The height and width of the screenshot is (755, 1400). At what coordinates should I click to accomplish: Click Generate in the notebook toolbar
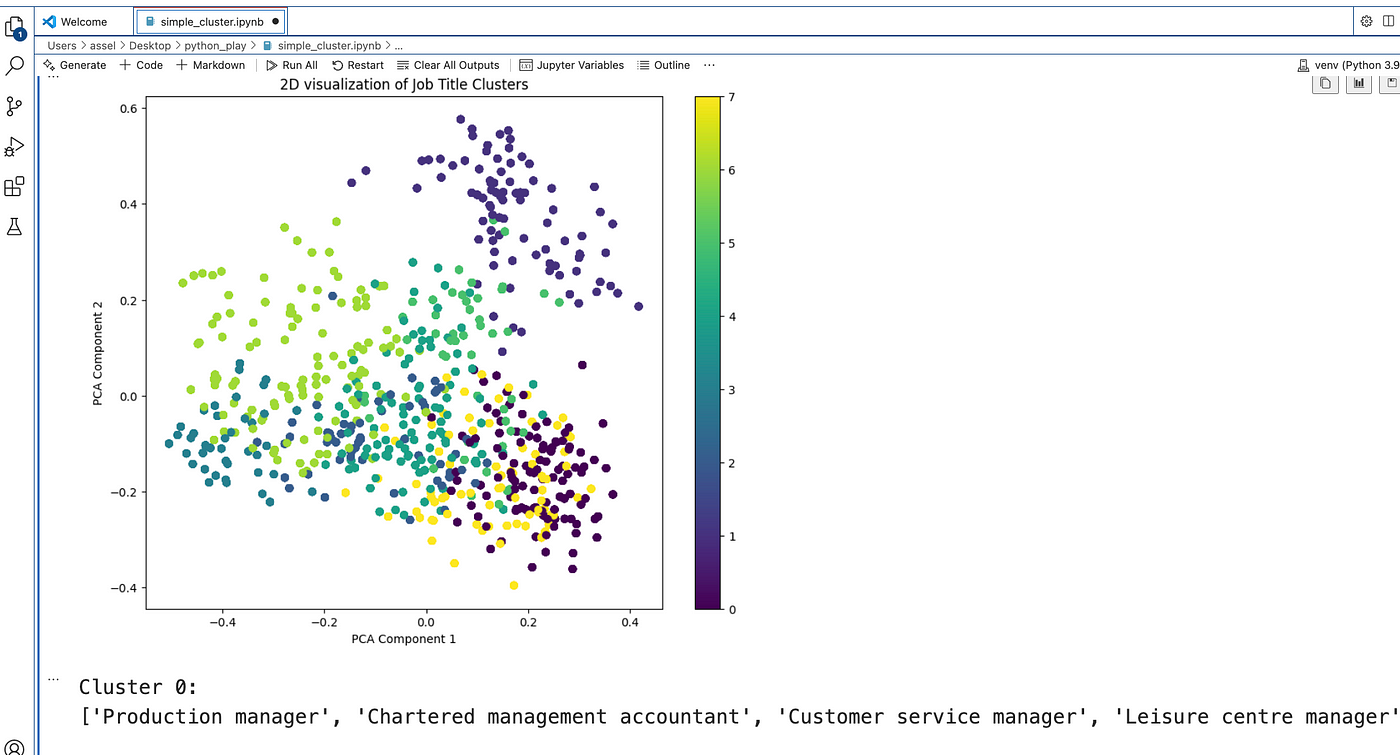(75, 65)
